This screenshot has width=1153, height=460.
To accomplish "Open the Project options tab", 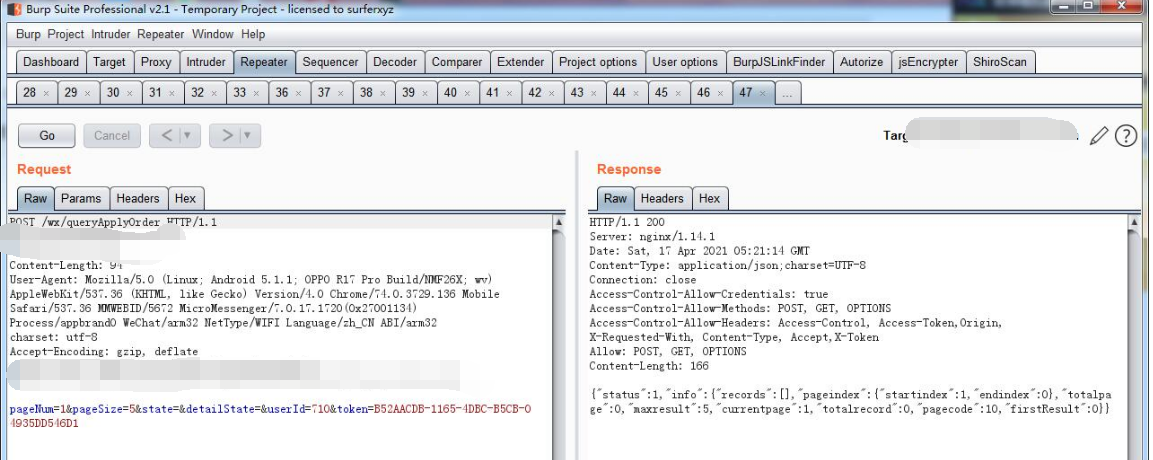I will coord(598,62).
